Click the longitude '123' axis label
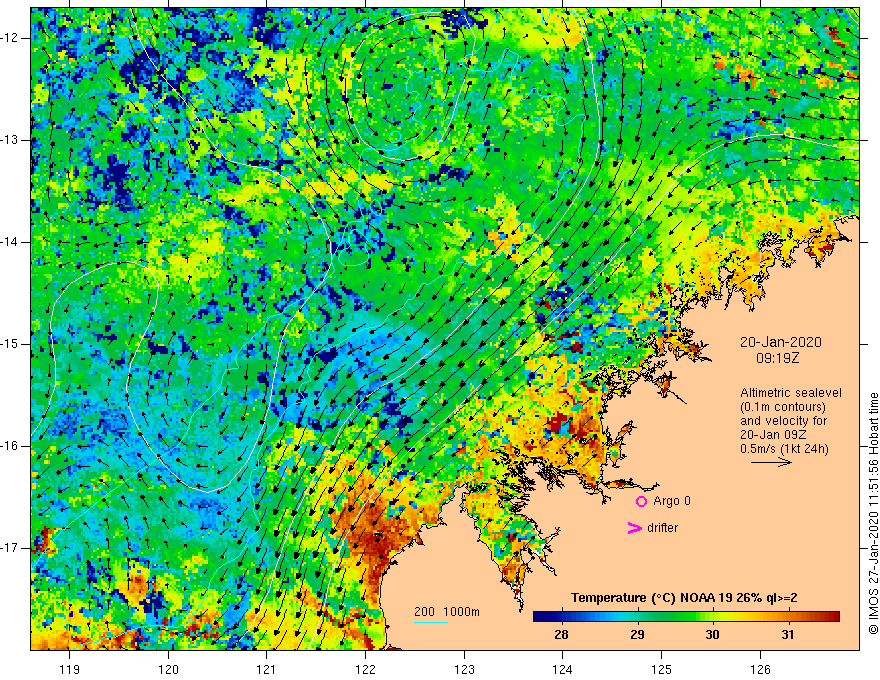The width and height of the screenshot is (880, 680). click(x=464, y=669)
